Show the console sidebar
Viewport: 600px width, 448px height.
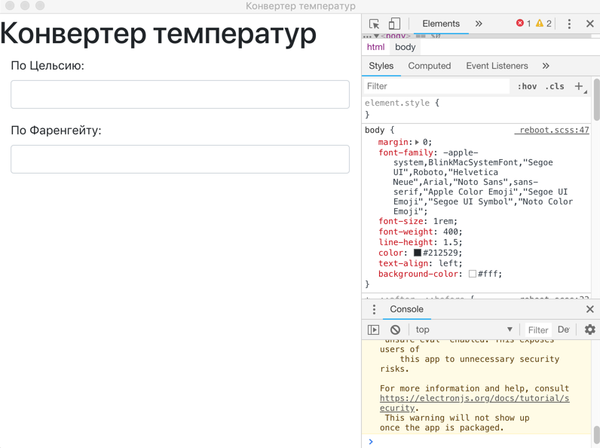click(374, 329)
